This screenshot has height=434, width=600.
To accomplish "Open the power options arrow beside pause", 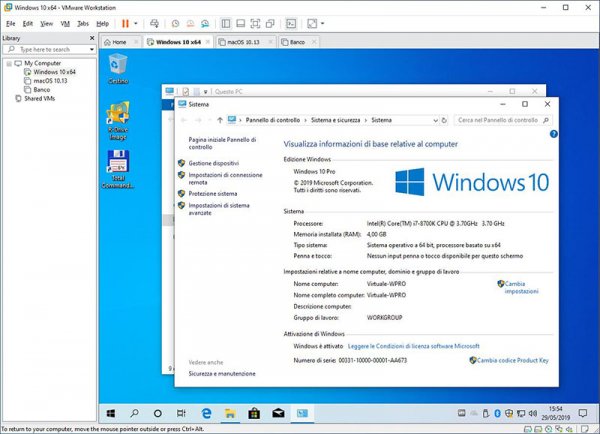I will (135, 23).
